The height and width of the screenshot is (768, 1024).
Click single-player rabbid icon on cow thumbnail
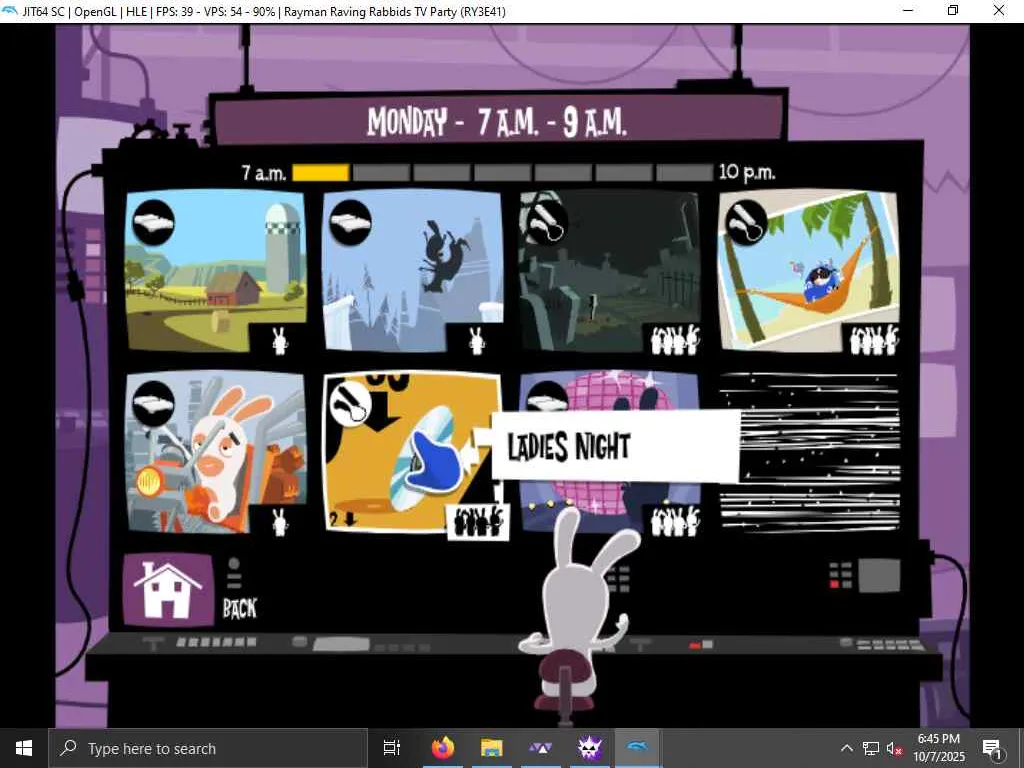477,341
